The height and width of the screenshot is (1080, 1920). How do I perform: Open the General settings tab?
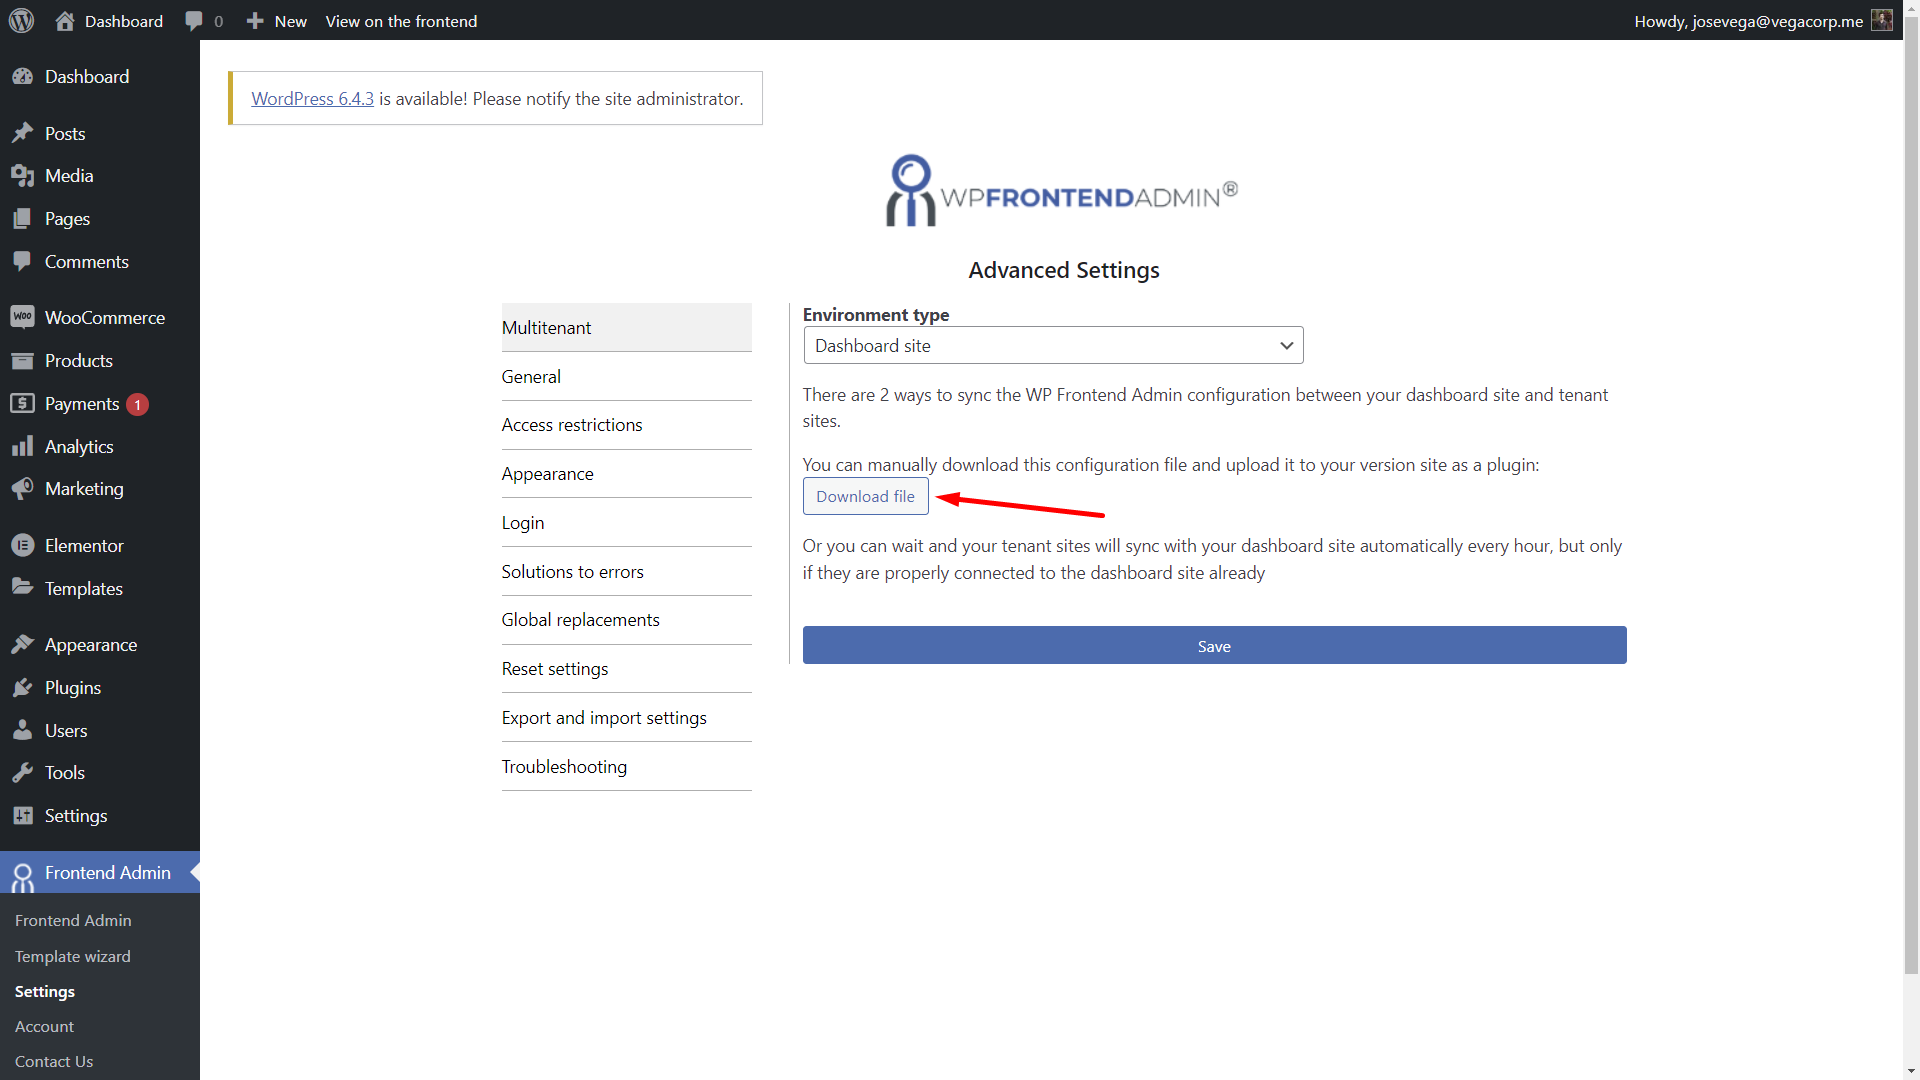tap(626, 376)
